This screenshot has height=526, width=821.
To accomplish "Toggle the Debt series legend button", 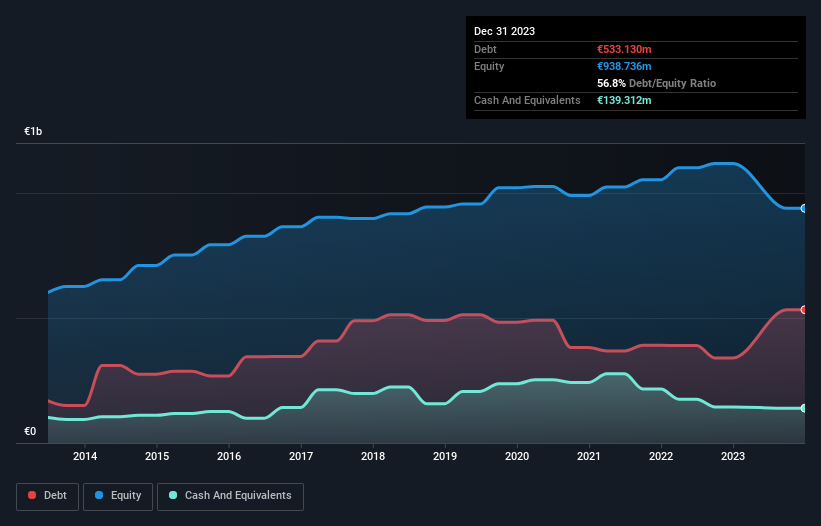I will tap(48, 496).
